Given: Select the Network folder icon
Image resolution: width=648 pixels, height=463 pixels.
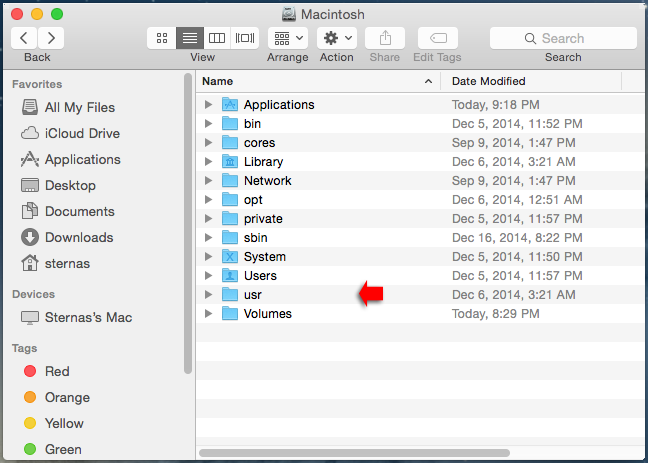Looking at the screenshot, I should [x=230, y=181].
